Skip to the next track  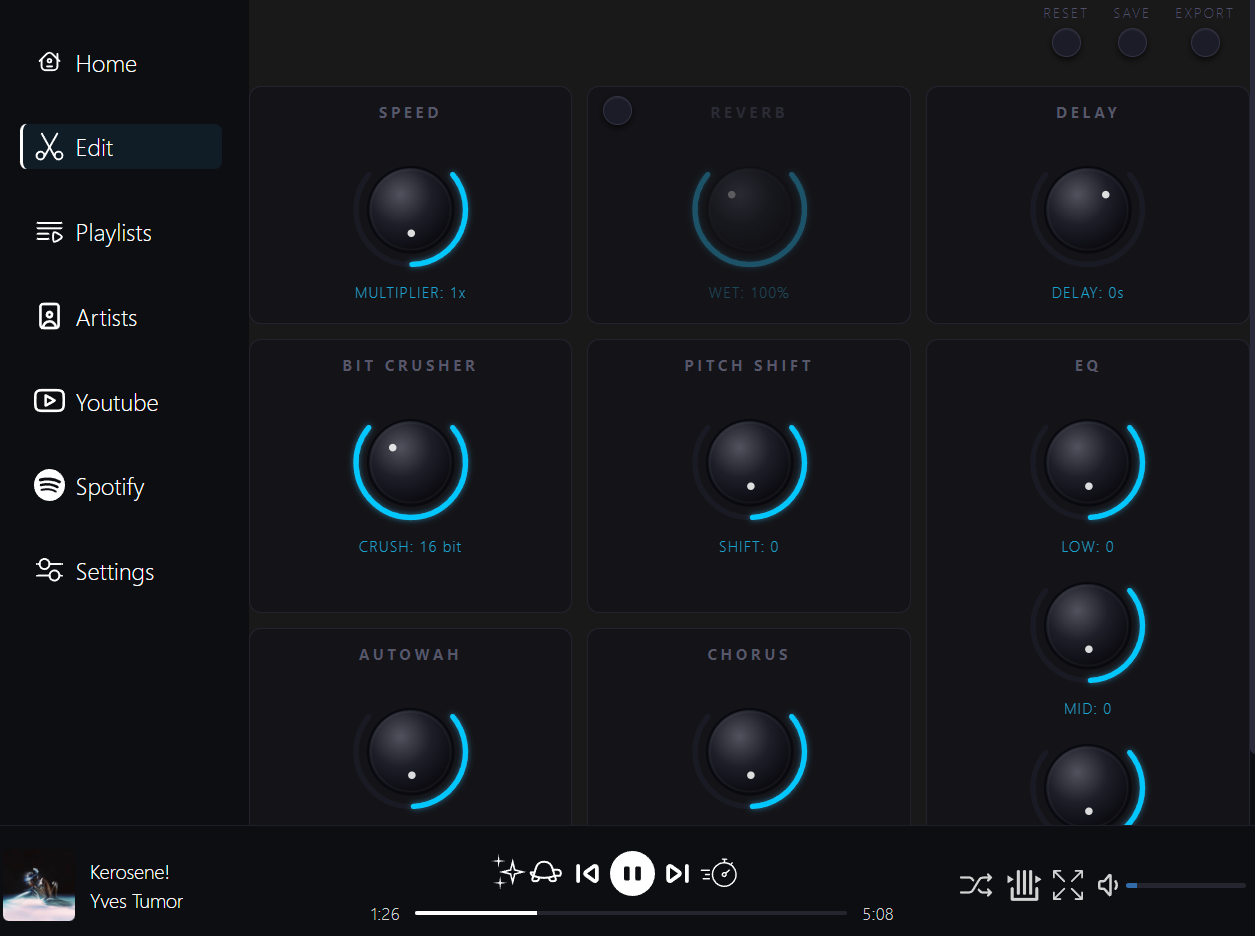[676, 872]
